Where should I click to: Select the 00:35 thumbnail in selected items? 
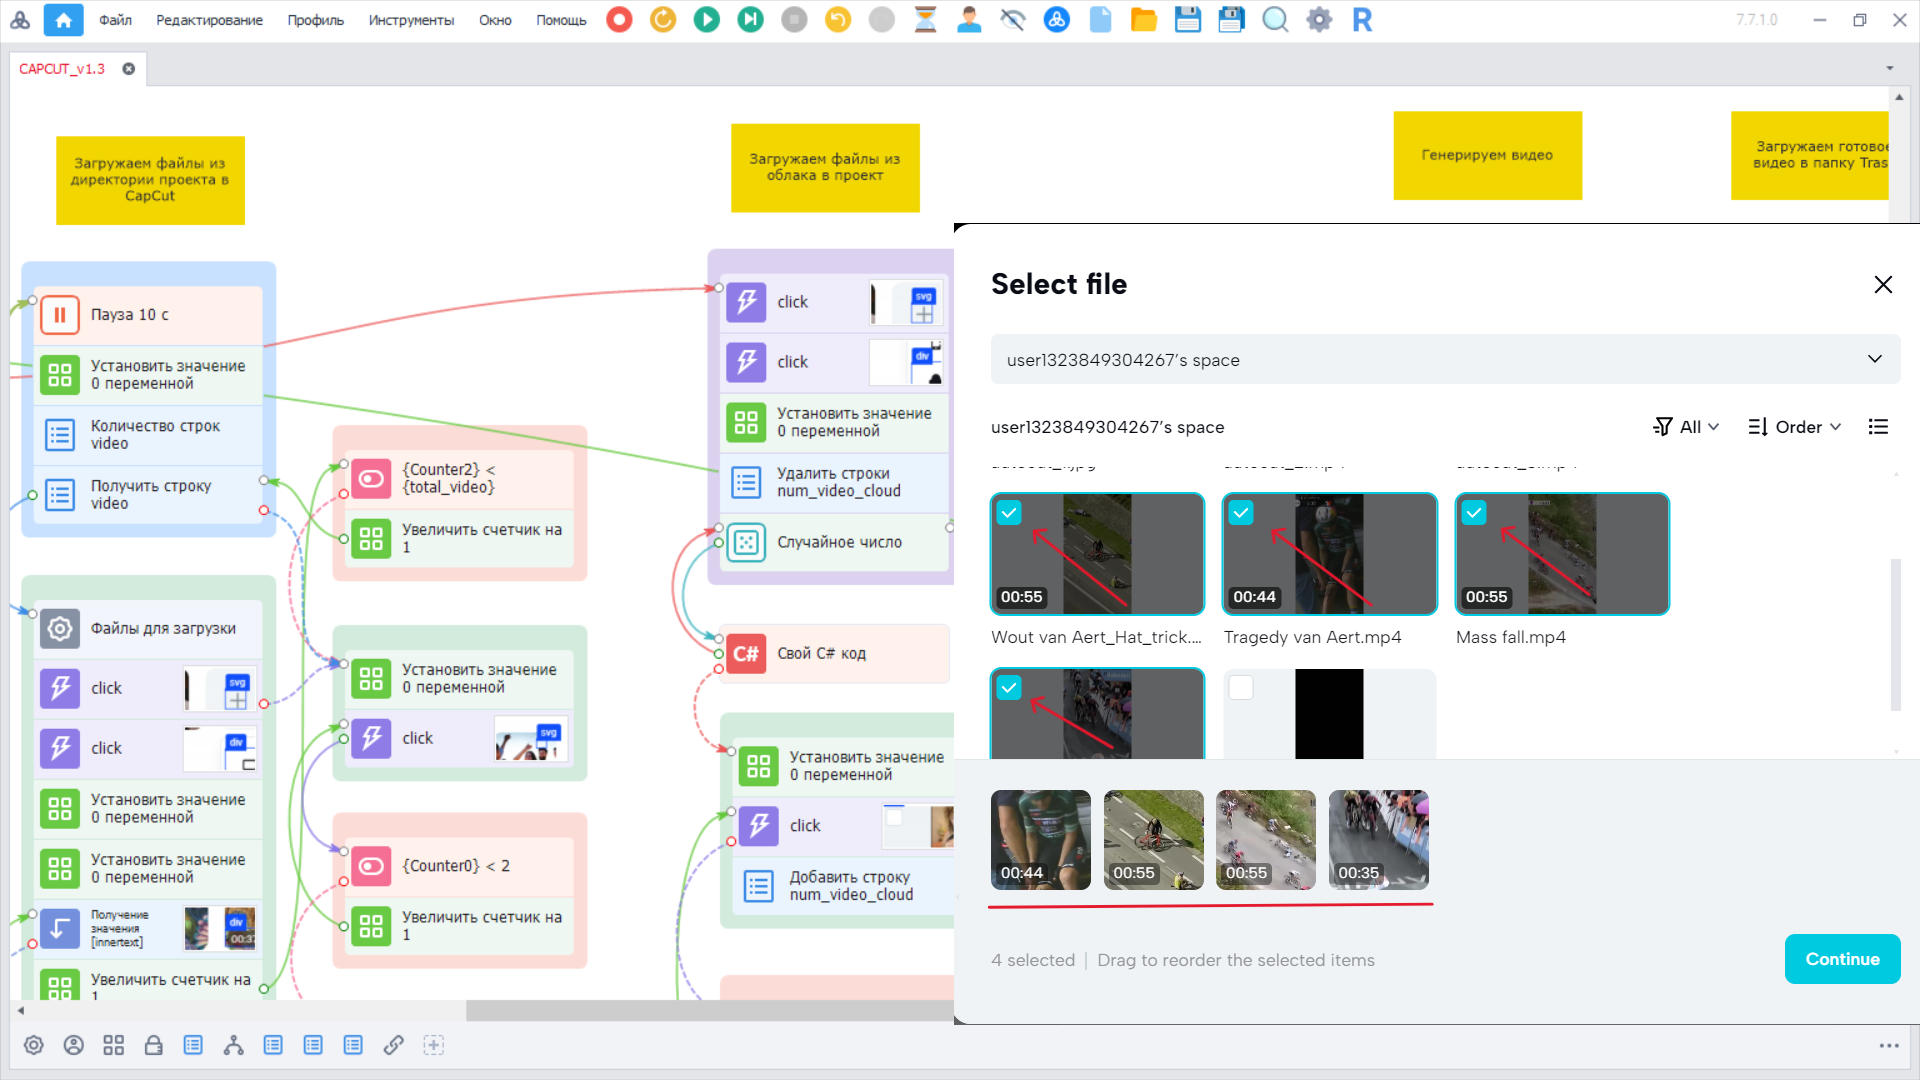coord(1378,840)
